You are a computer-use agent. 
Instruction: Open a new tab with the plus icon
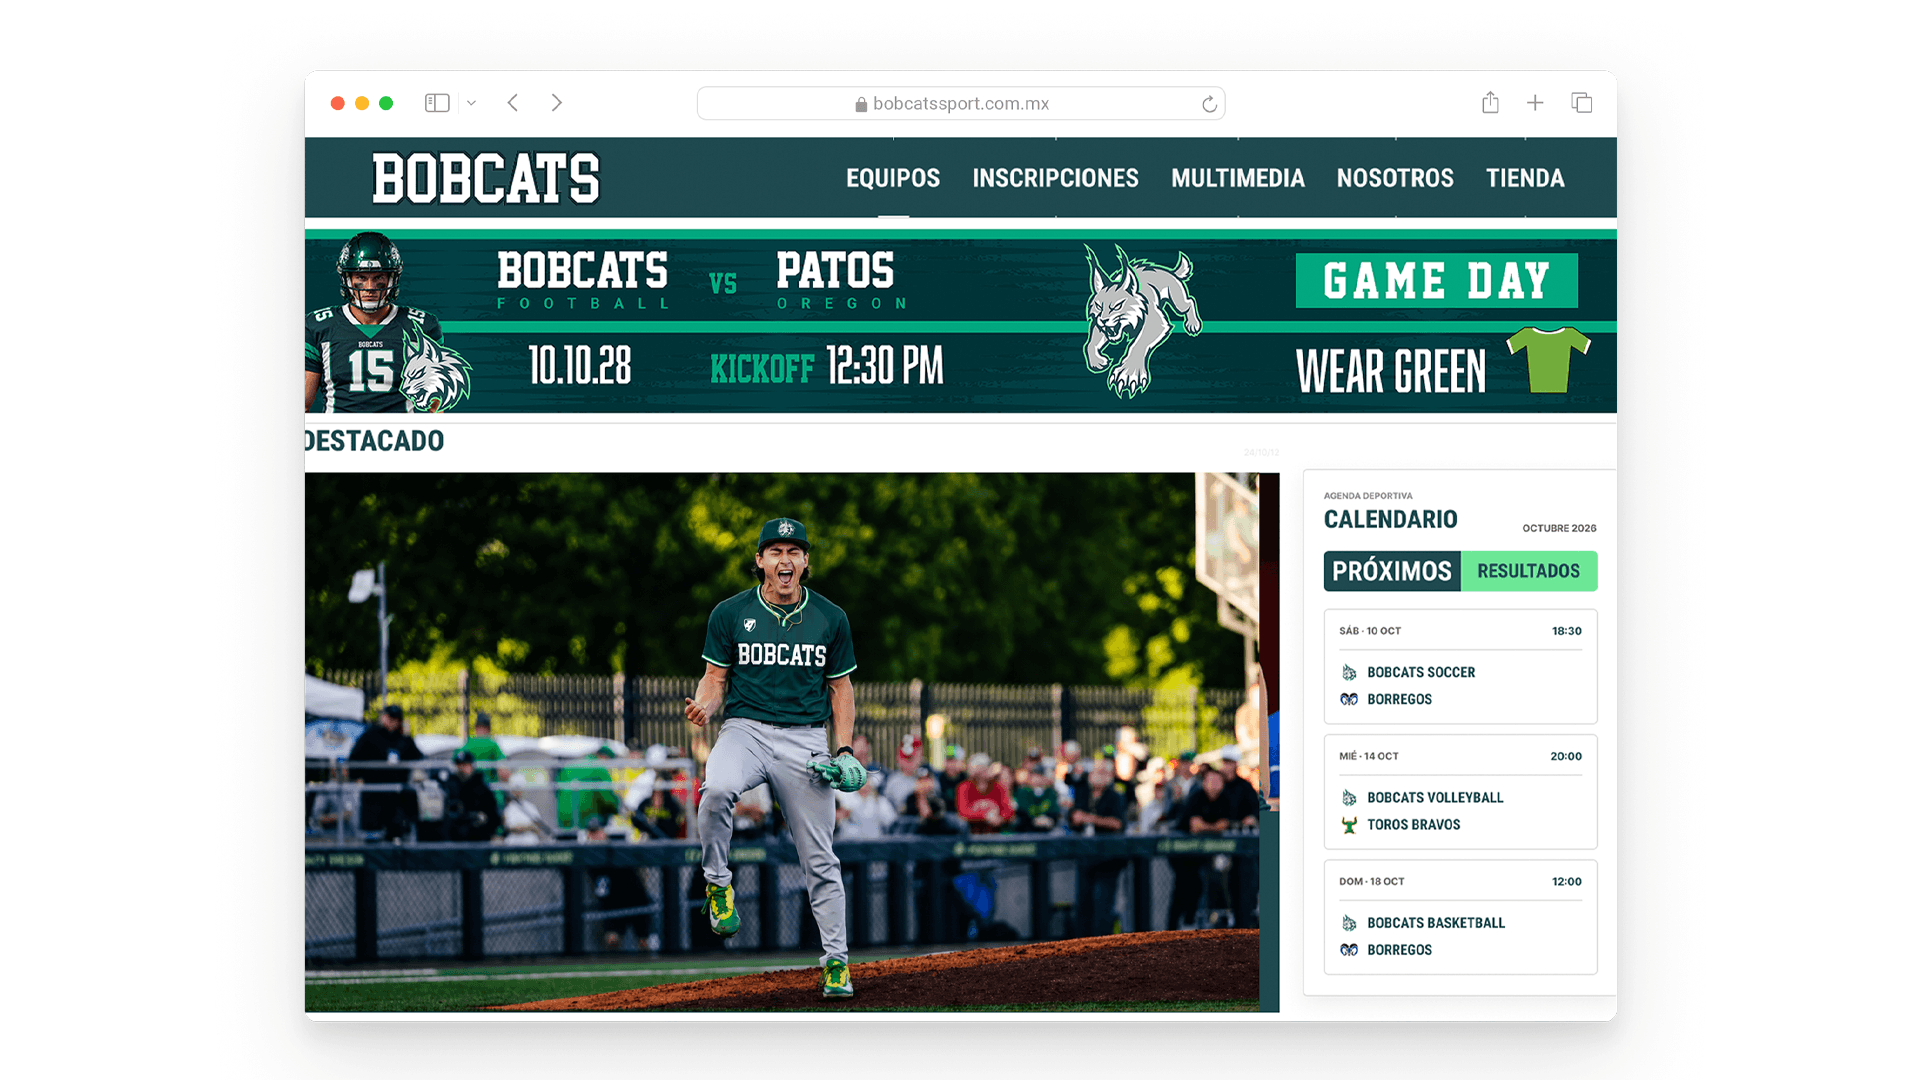point(1535,102)
